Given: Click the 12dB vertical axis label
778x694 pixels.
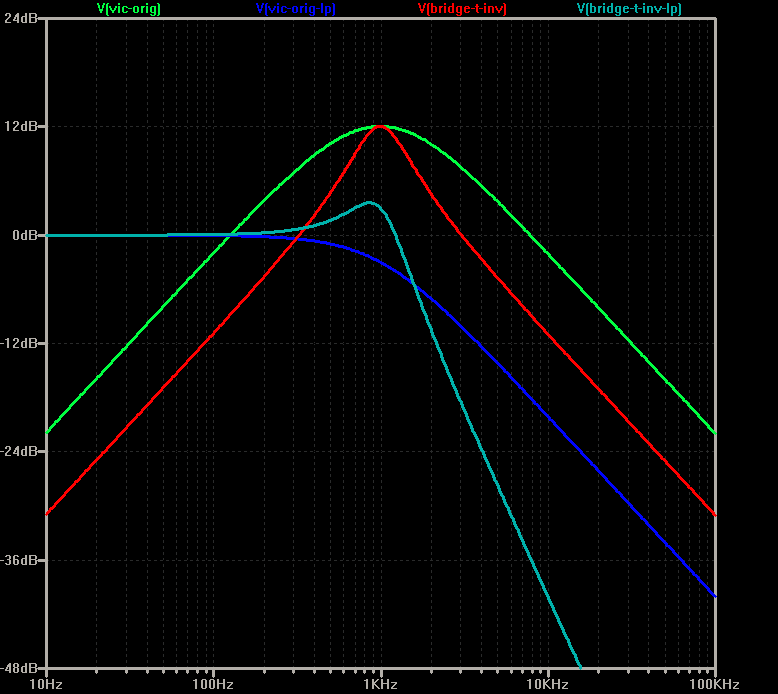Looking at the screenshot, I should 21,126.
